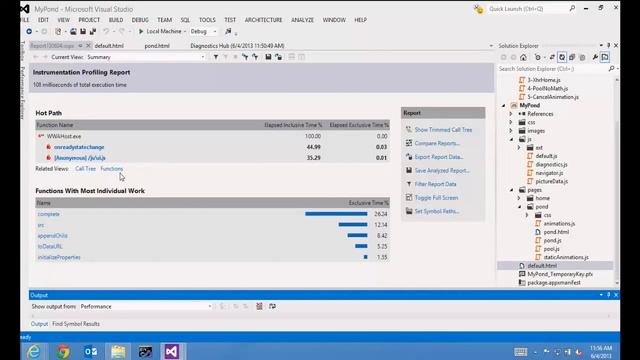Collapse the MyPond project node
640x360 pixels.
coord(504,105)
